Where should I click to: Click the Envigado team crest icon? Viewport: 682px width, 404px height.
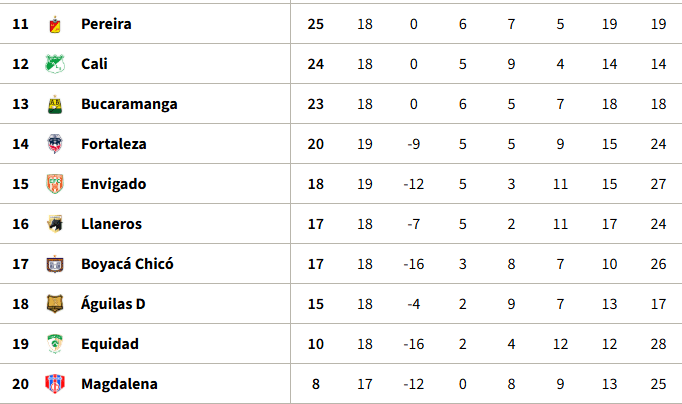pos(55,184)
